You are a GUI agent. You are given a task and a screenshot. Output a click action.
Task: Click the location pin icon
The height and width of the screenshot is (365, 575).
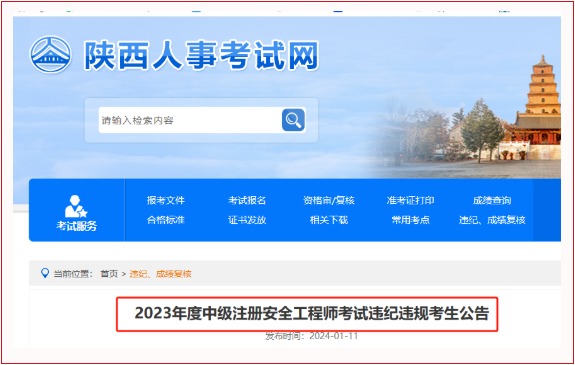[45, 273]
